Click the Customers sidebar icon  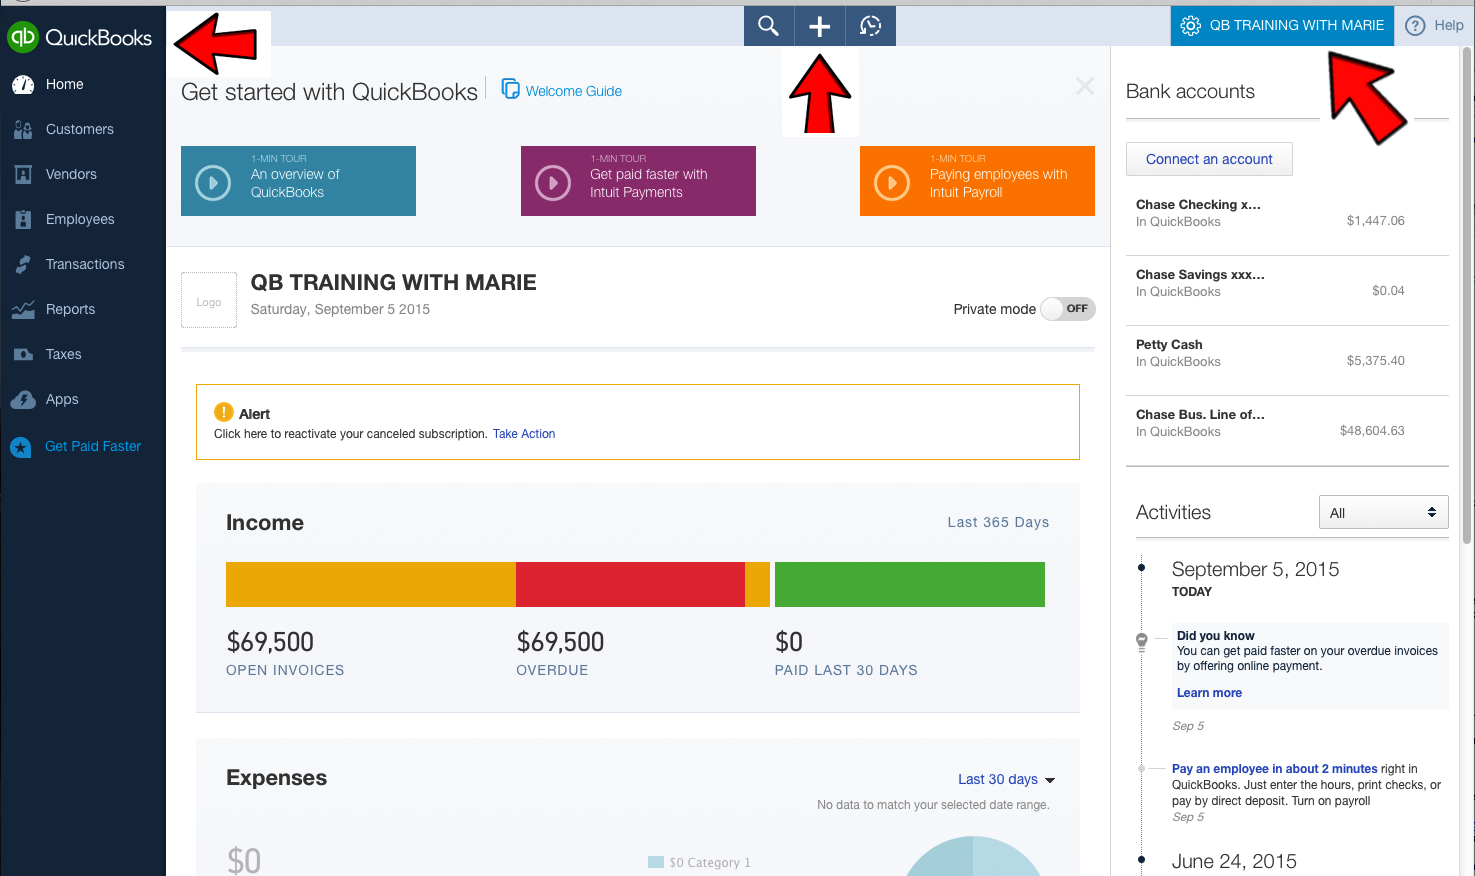(23, 130)
